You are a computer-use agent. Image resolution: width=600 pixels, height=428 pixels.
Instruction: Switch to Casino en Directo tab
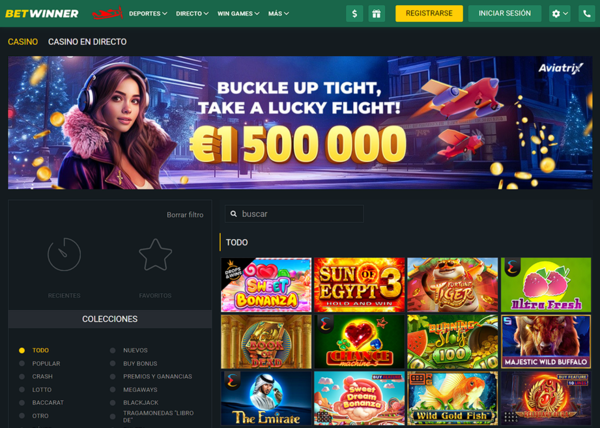87,42
